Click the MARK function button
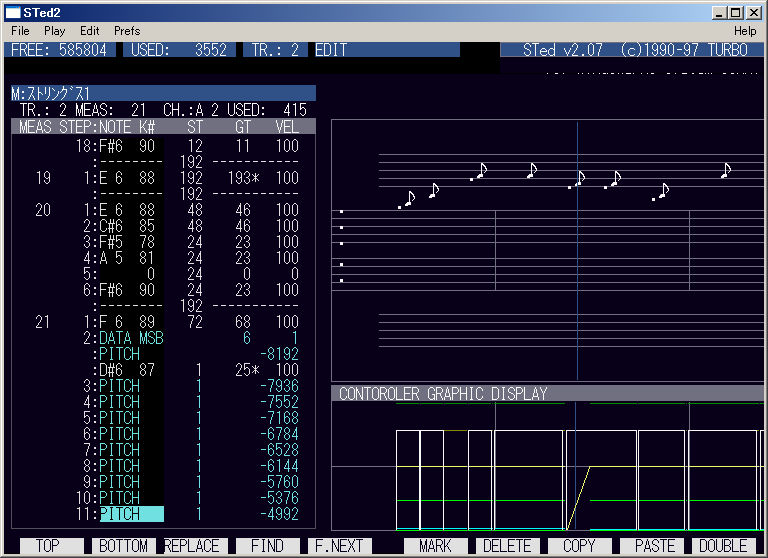The image size is (768, 558). 435,546
